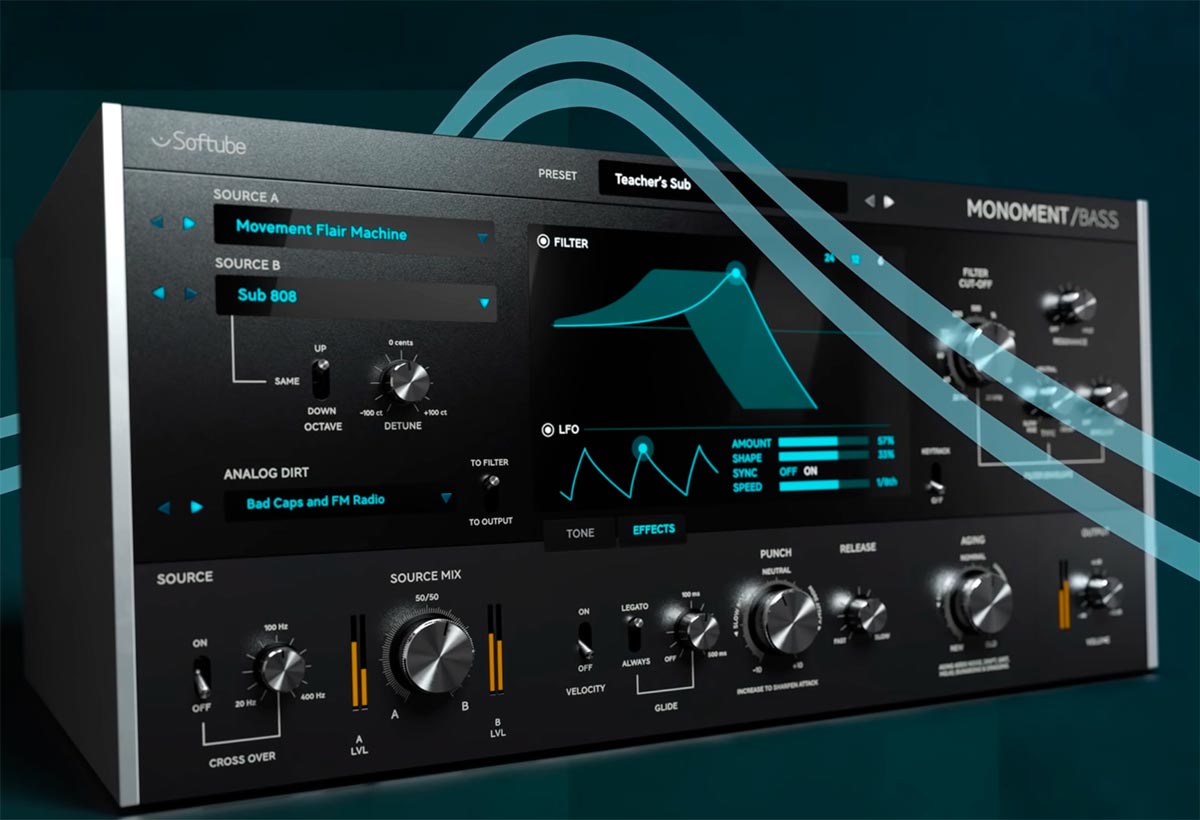Viewport: 1200px width, 820px height.
Task: Click the Softube logo
Action: tap(198, 144)
